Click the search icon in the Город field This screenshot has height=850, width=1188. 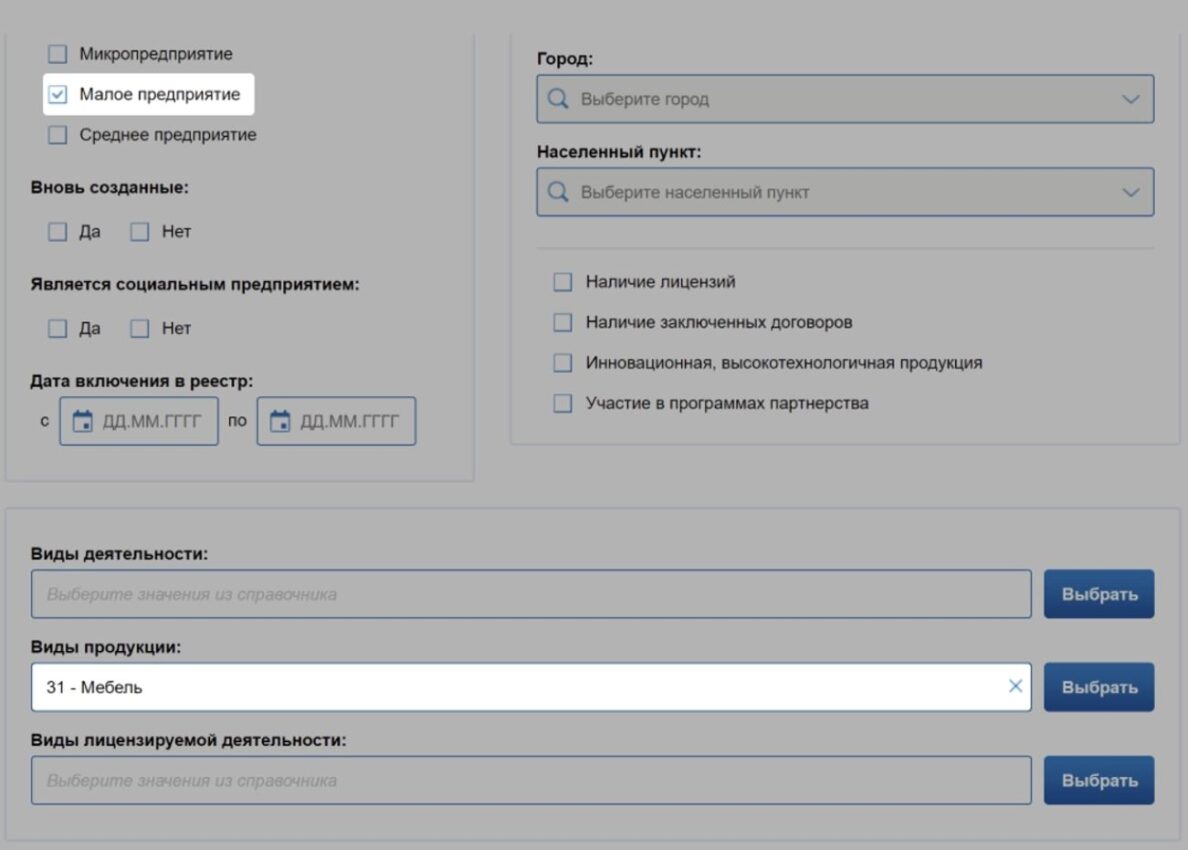click(x=559, y=99)
